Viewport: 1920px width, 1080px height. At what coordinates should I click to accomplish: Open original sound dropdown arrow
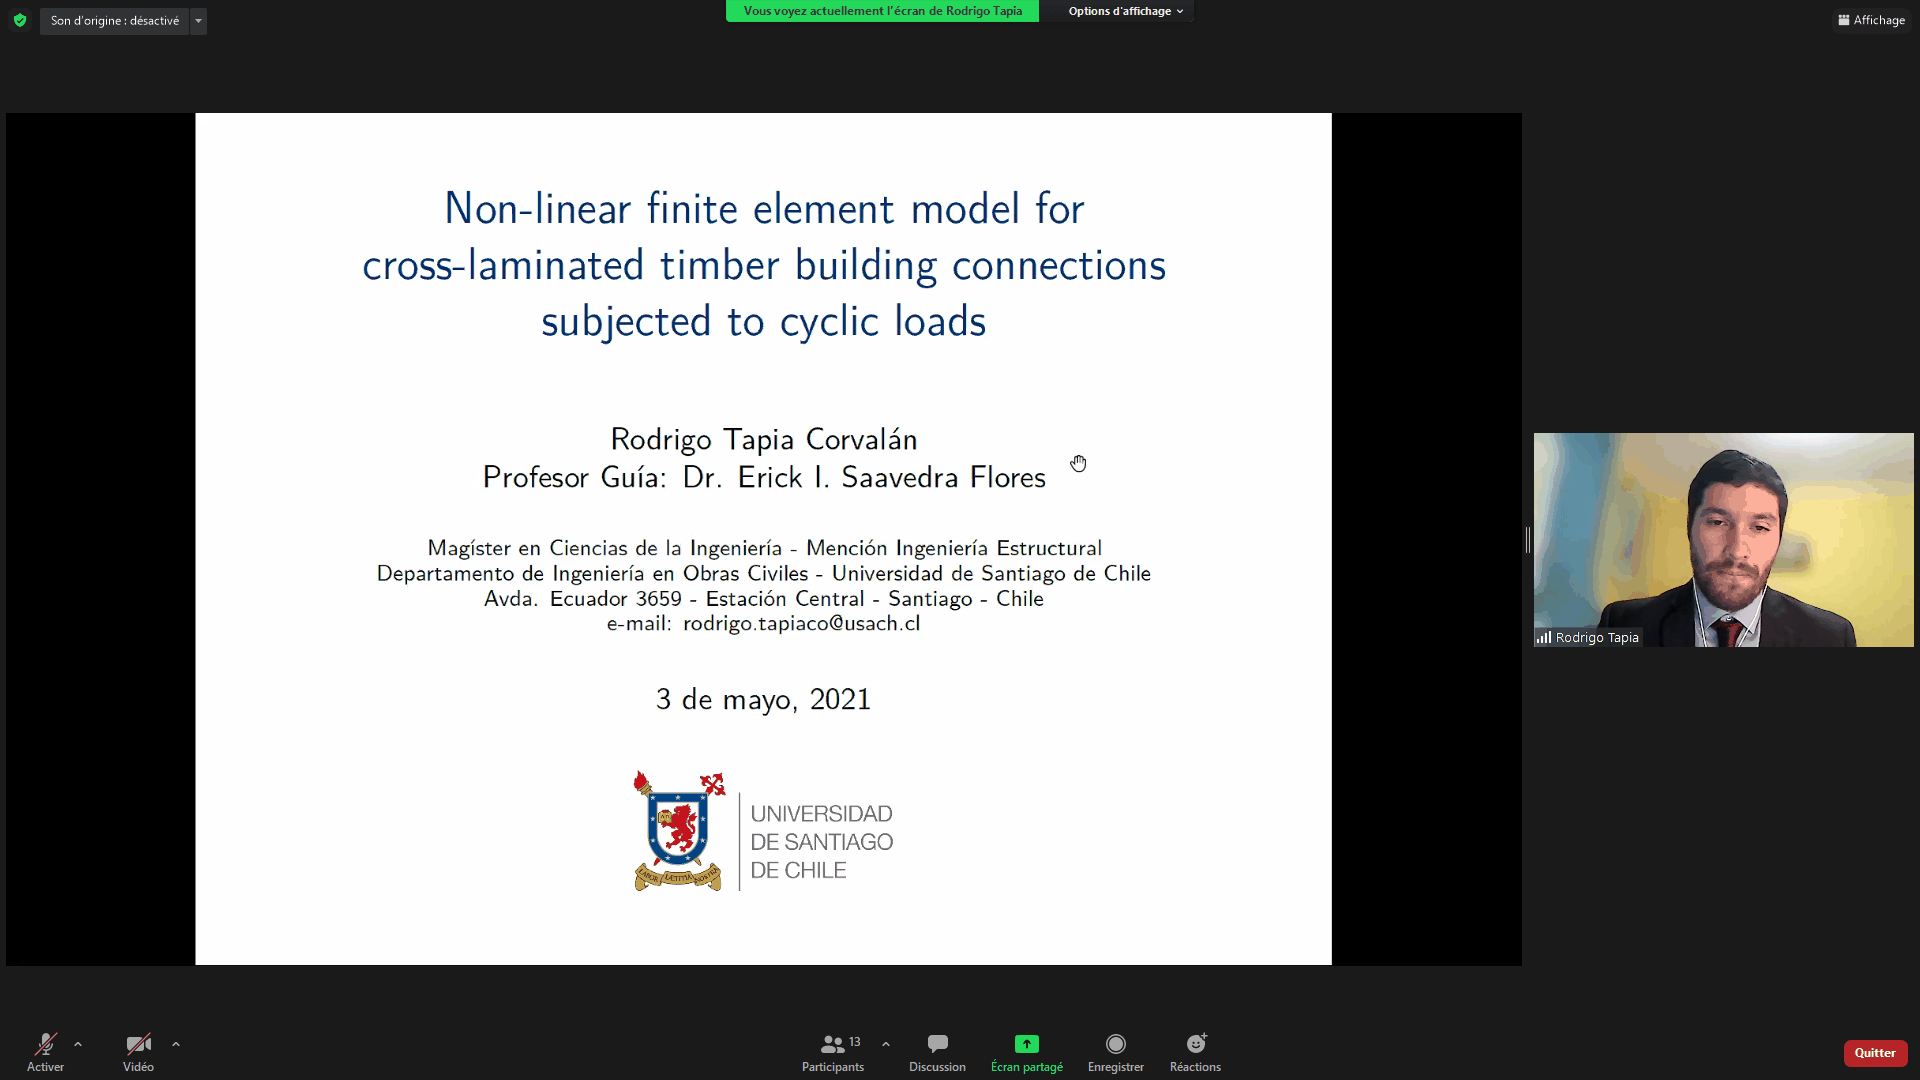(x=198, y=21)
